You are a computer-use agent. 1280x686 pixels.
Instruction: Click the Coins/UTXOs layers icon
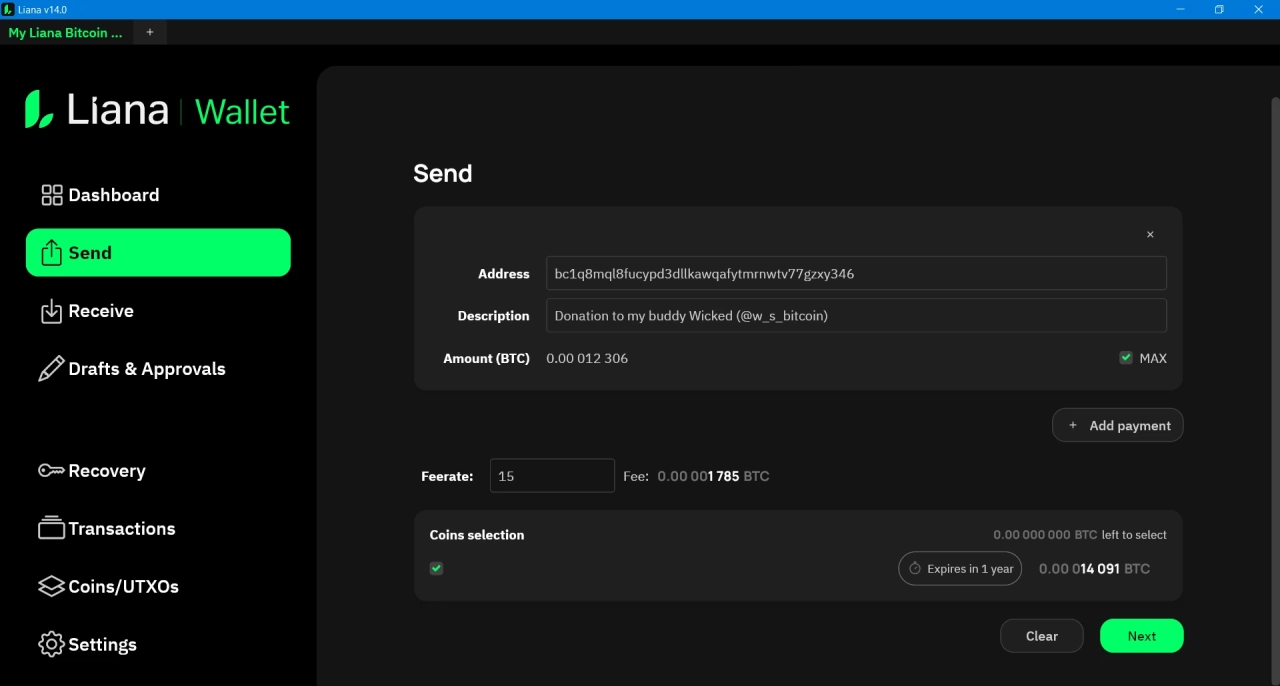[x=52, y=586]
